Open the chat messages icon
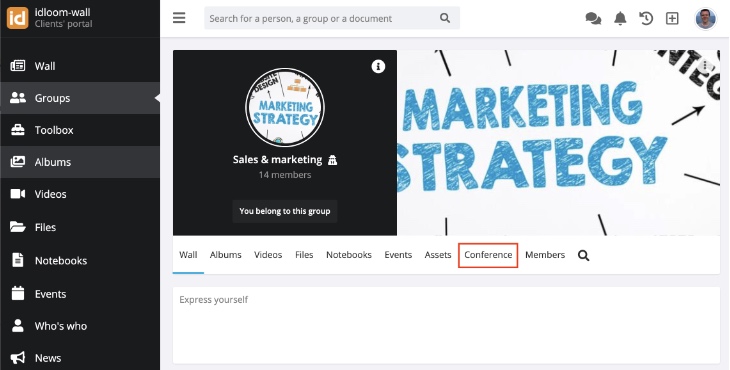The image size is (730, 370). [x=593, y=19]
